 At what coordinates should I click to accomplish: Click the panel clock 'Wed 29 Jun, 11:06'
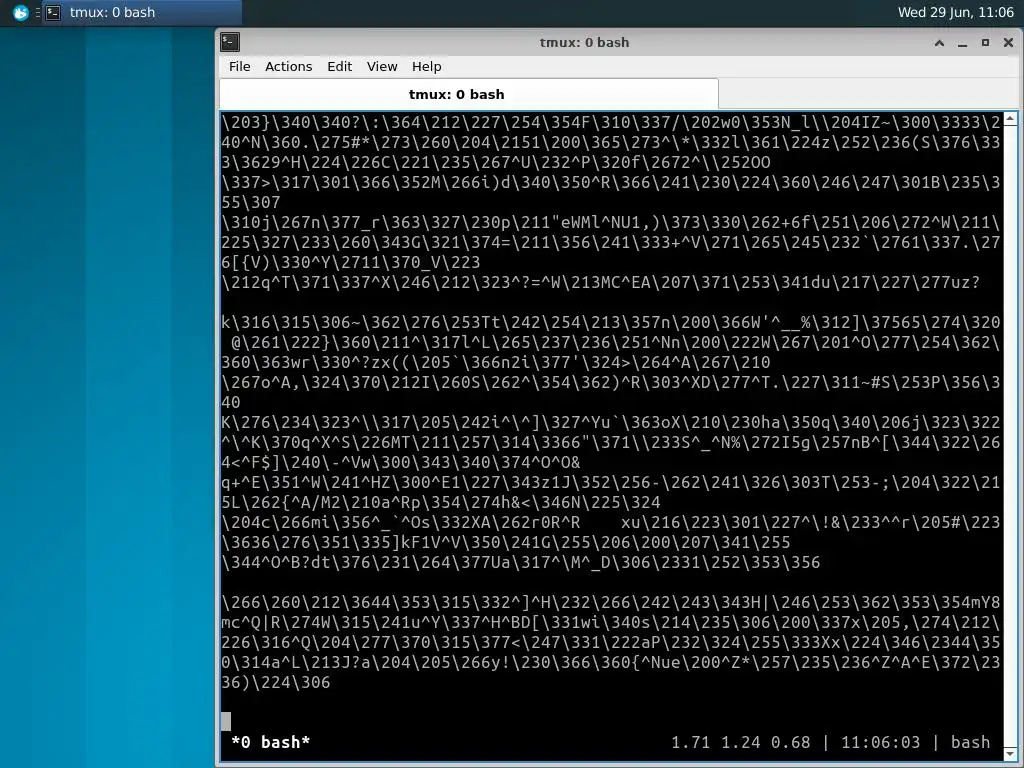coord(955,12)
